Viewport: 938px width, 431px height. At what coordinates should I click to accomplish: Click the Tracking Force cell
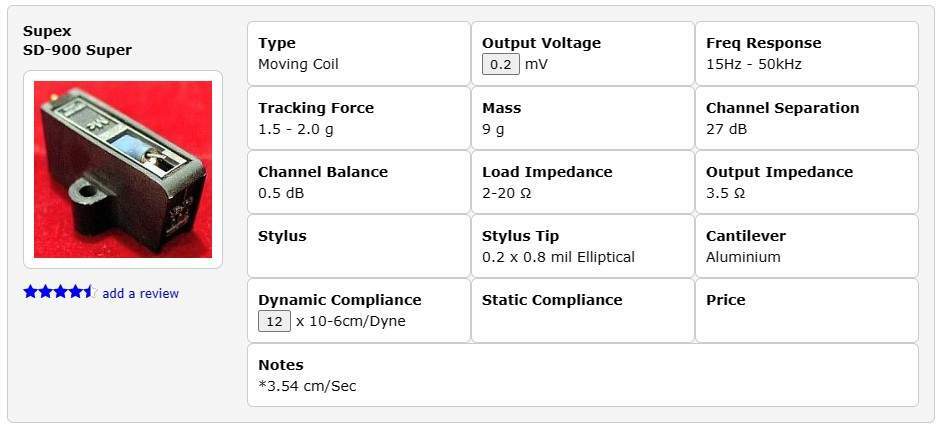point(359,118)
